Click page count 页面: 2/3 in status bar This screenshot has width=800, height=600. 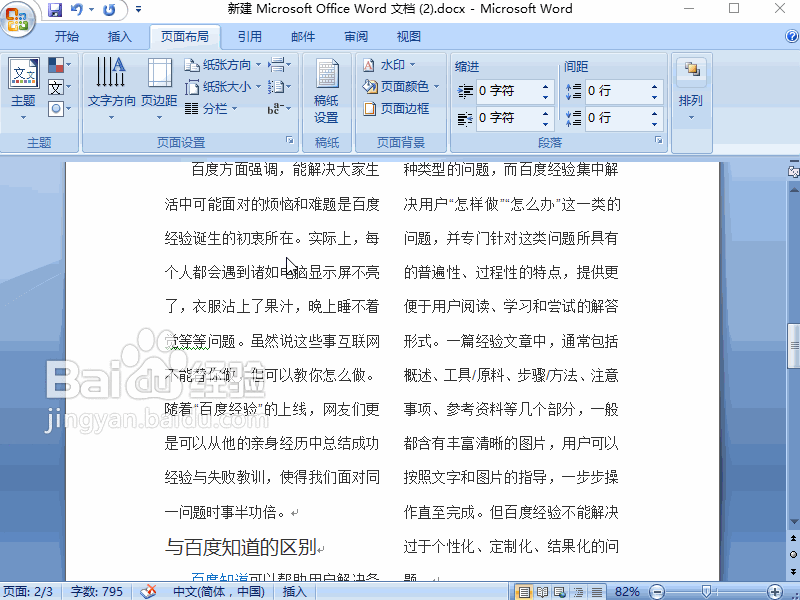pyautogui.click(x=29, y=591)
